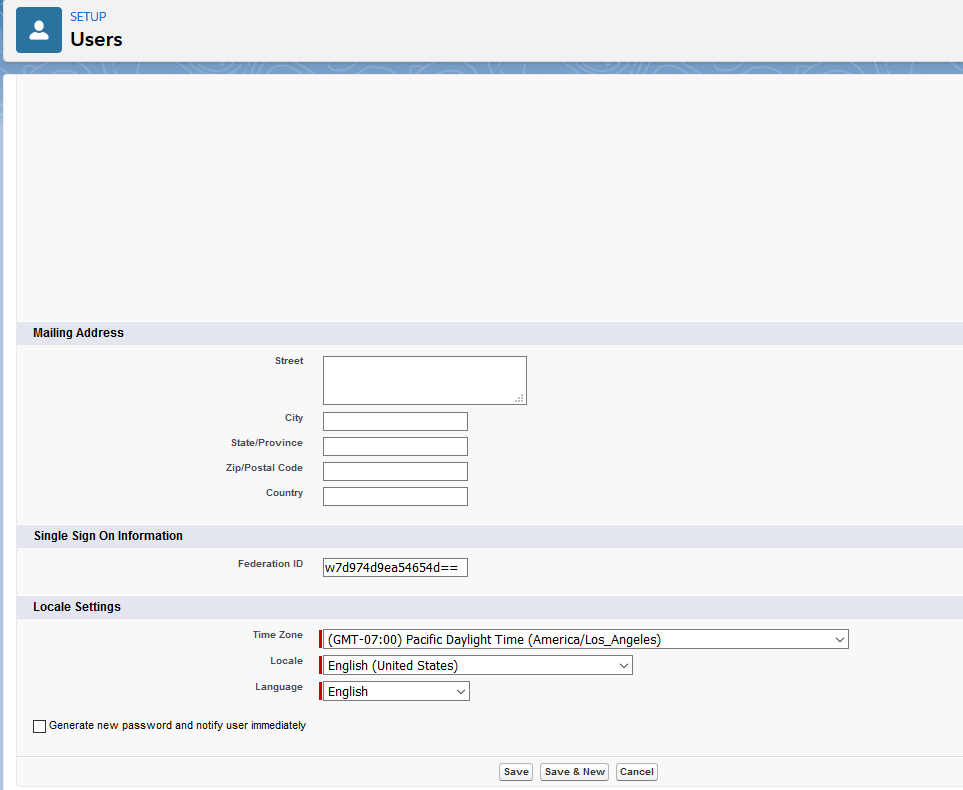
Task: Click the Language dropdown arrow chevron
Action: click(461, 691)
